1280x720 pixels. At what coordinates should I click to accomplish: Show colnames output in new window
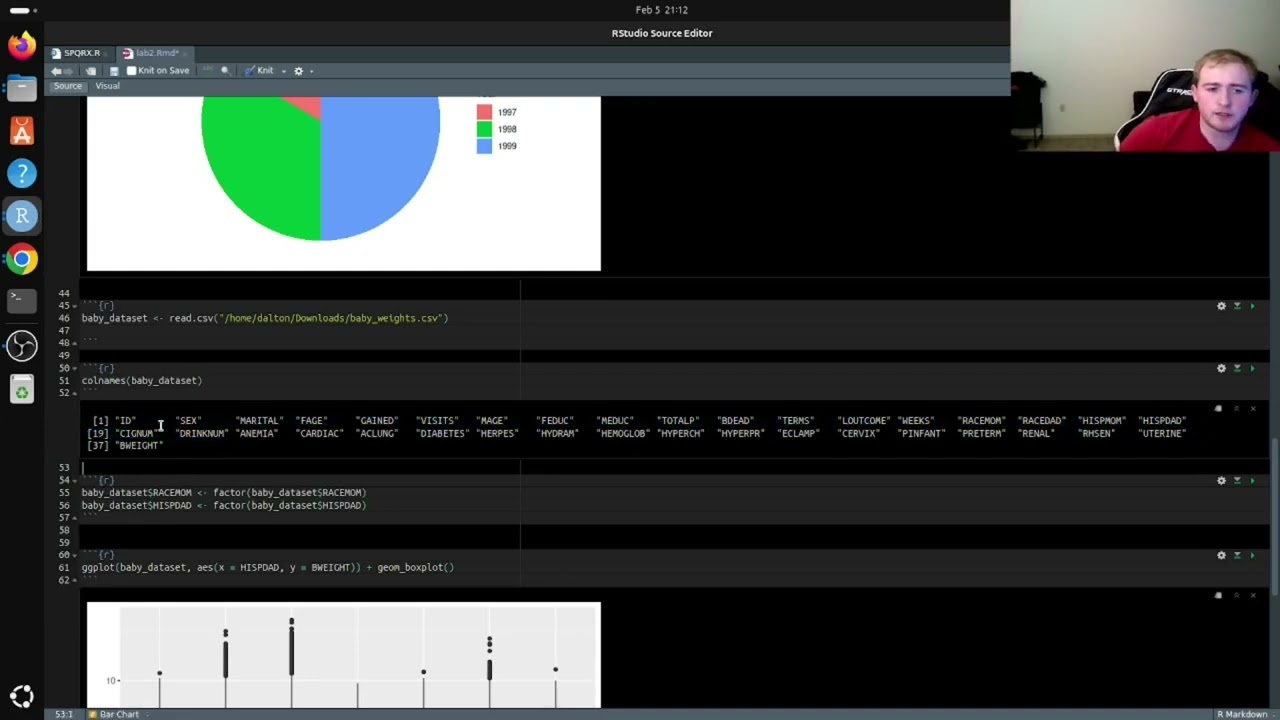[x=1218, y=409]
